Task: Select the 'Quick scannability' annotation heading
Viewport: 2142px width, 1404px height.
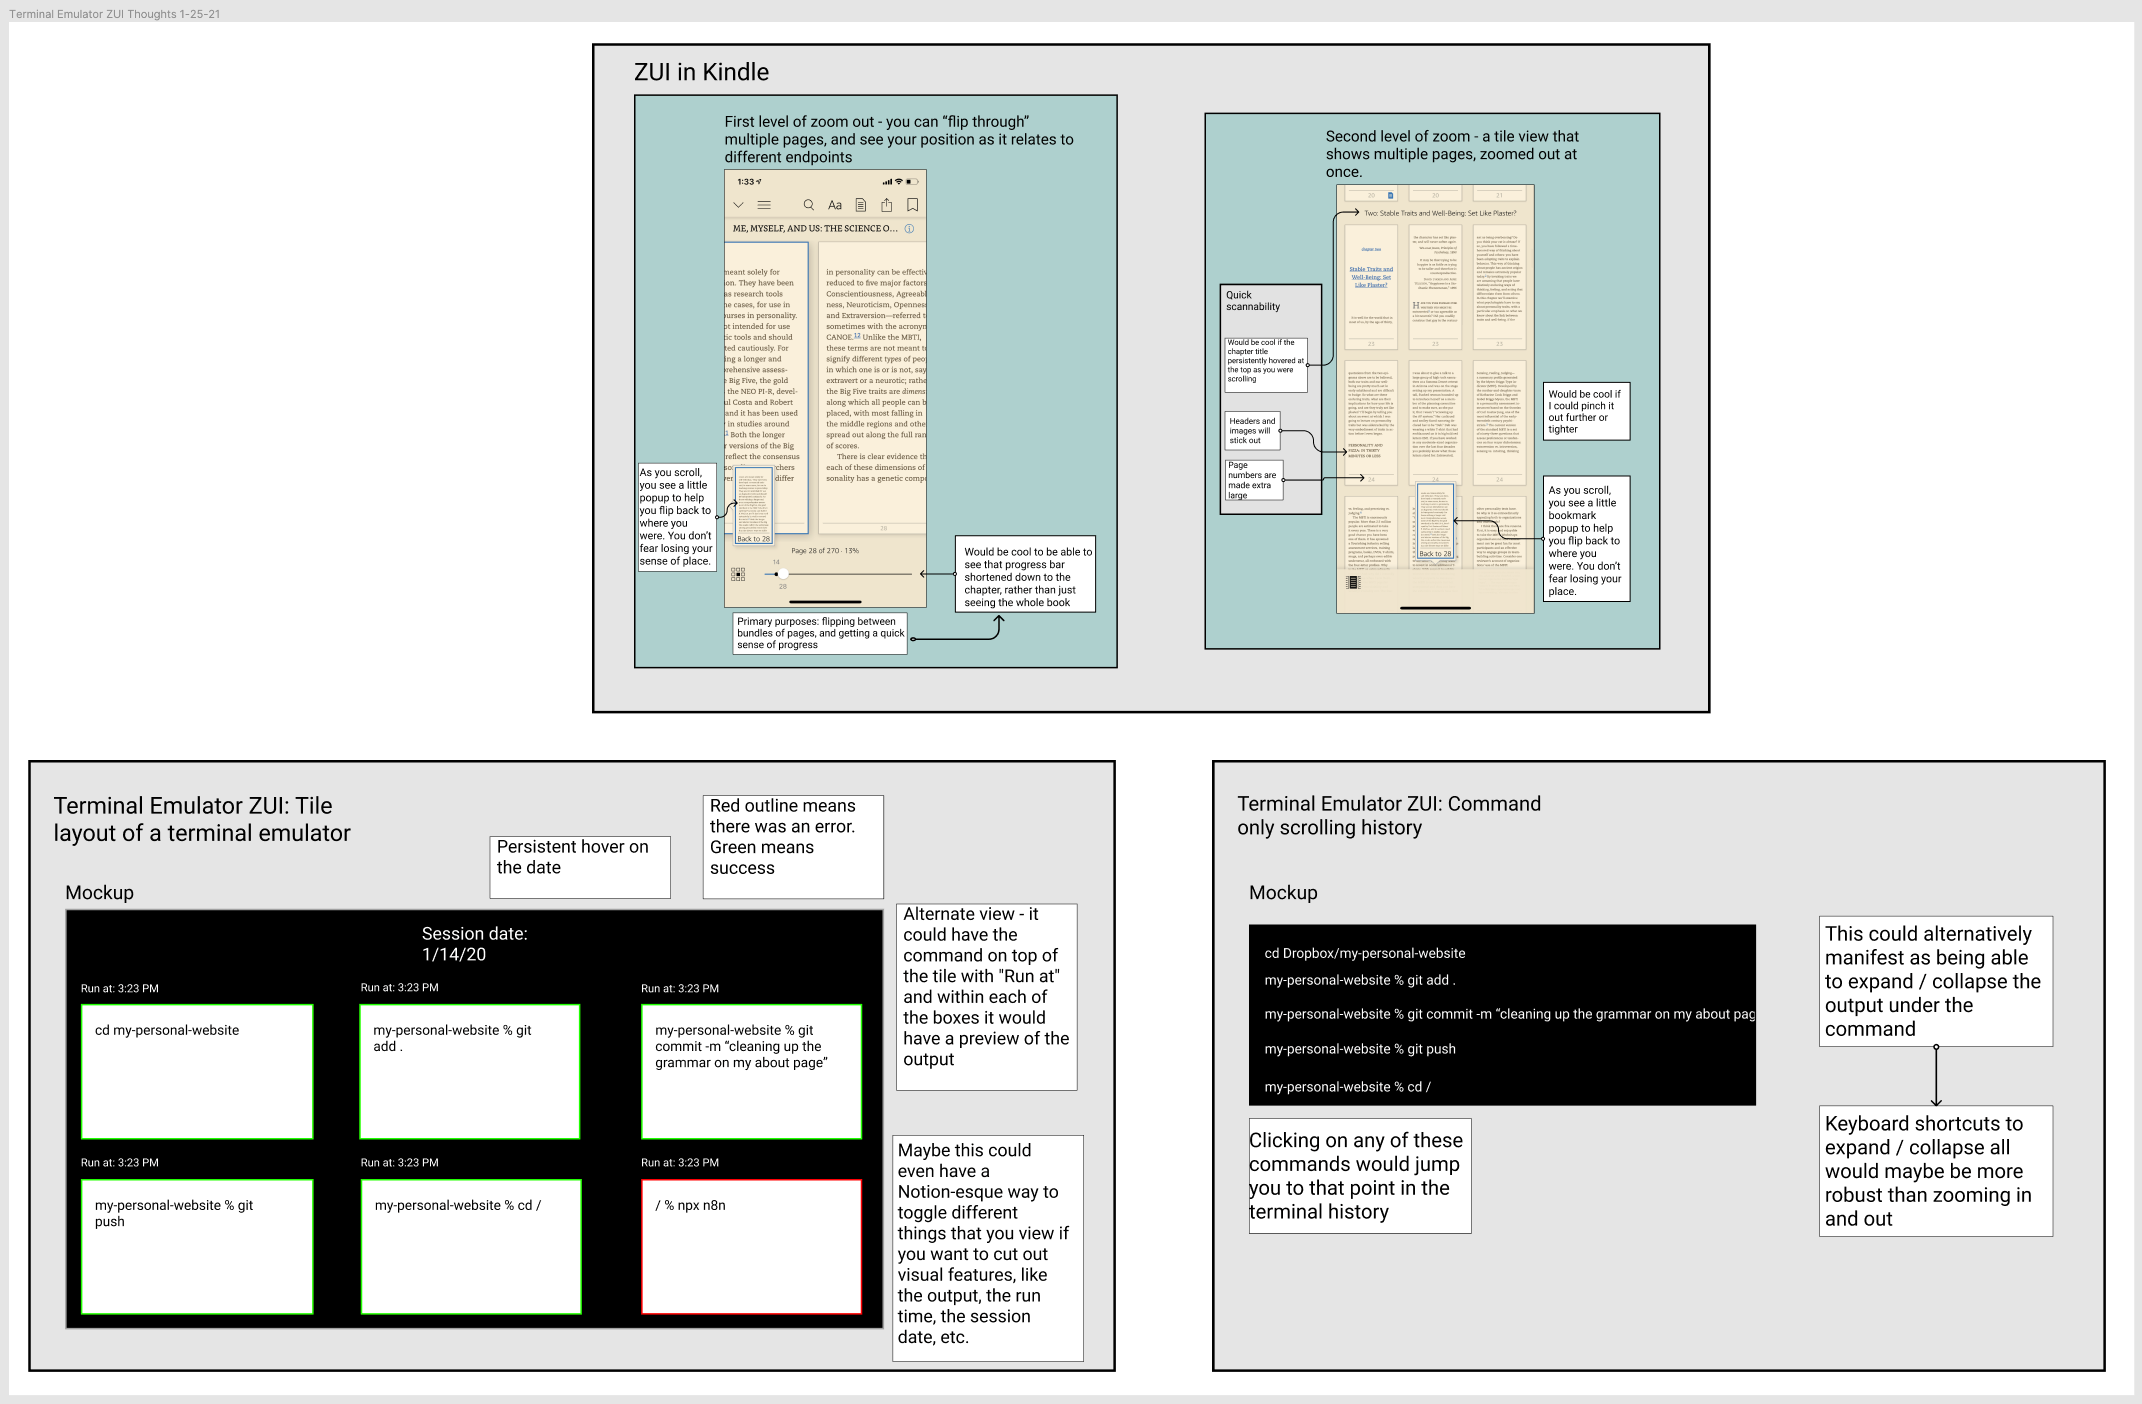Action: click(1252, 301)
